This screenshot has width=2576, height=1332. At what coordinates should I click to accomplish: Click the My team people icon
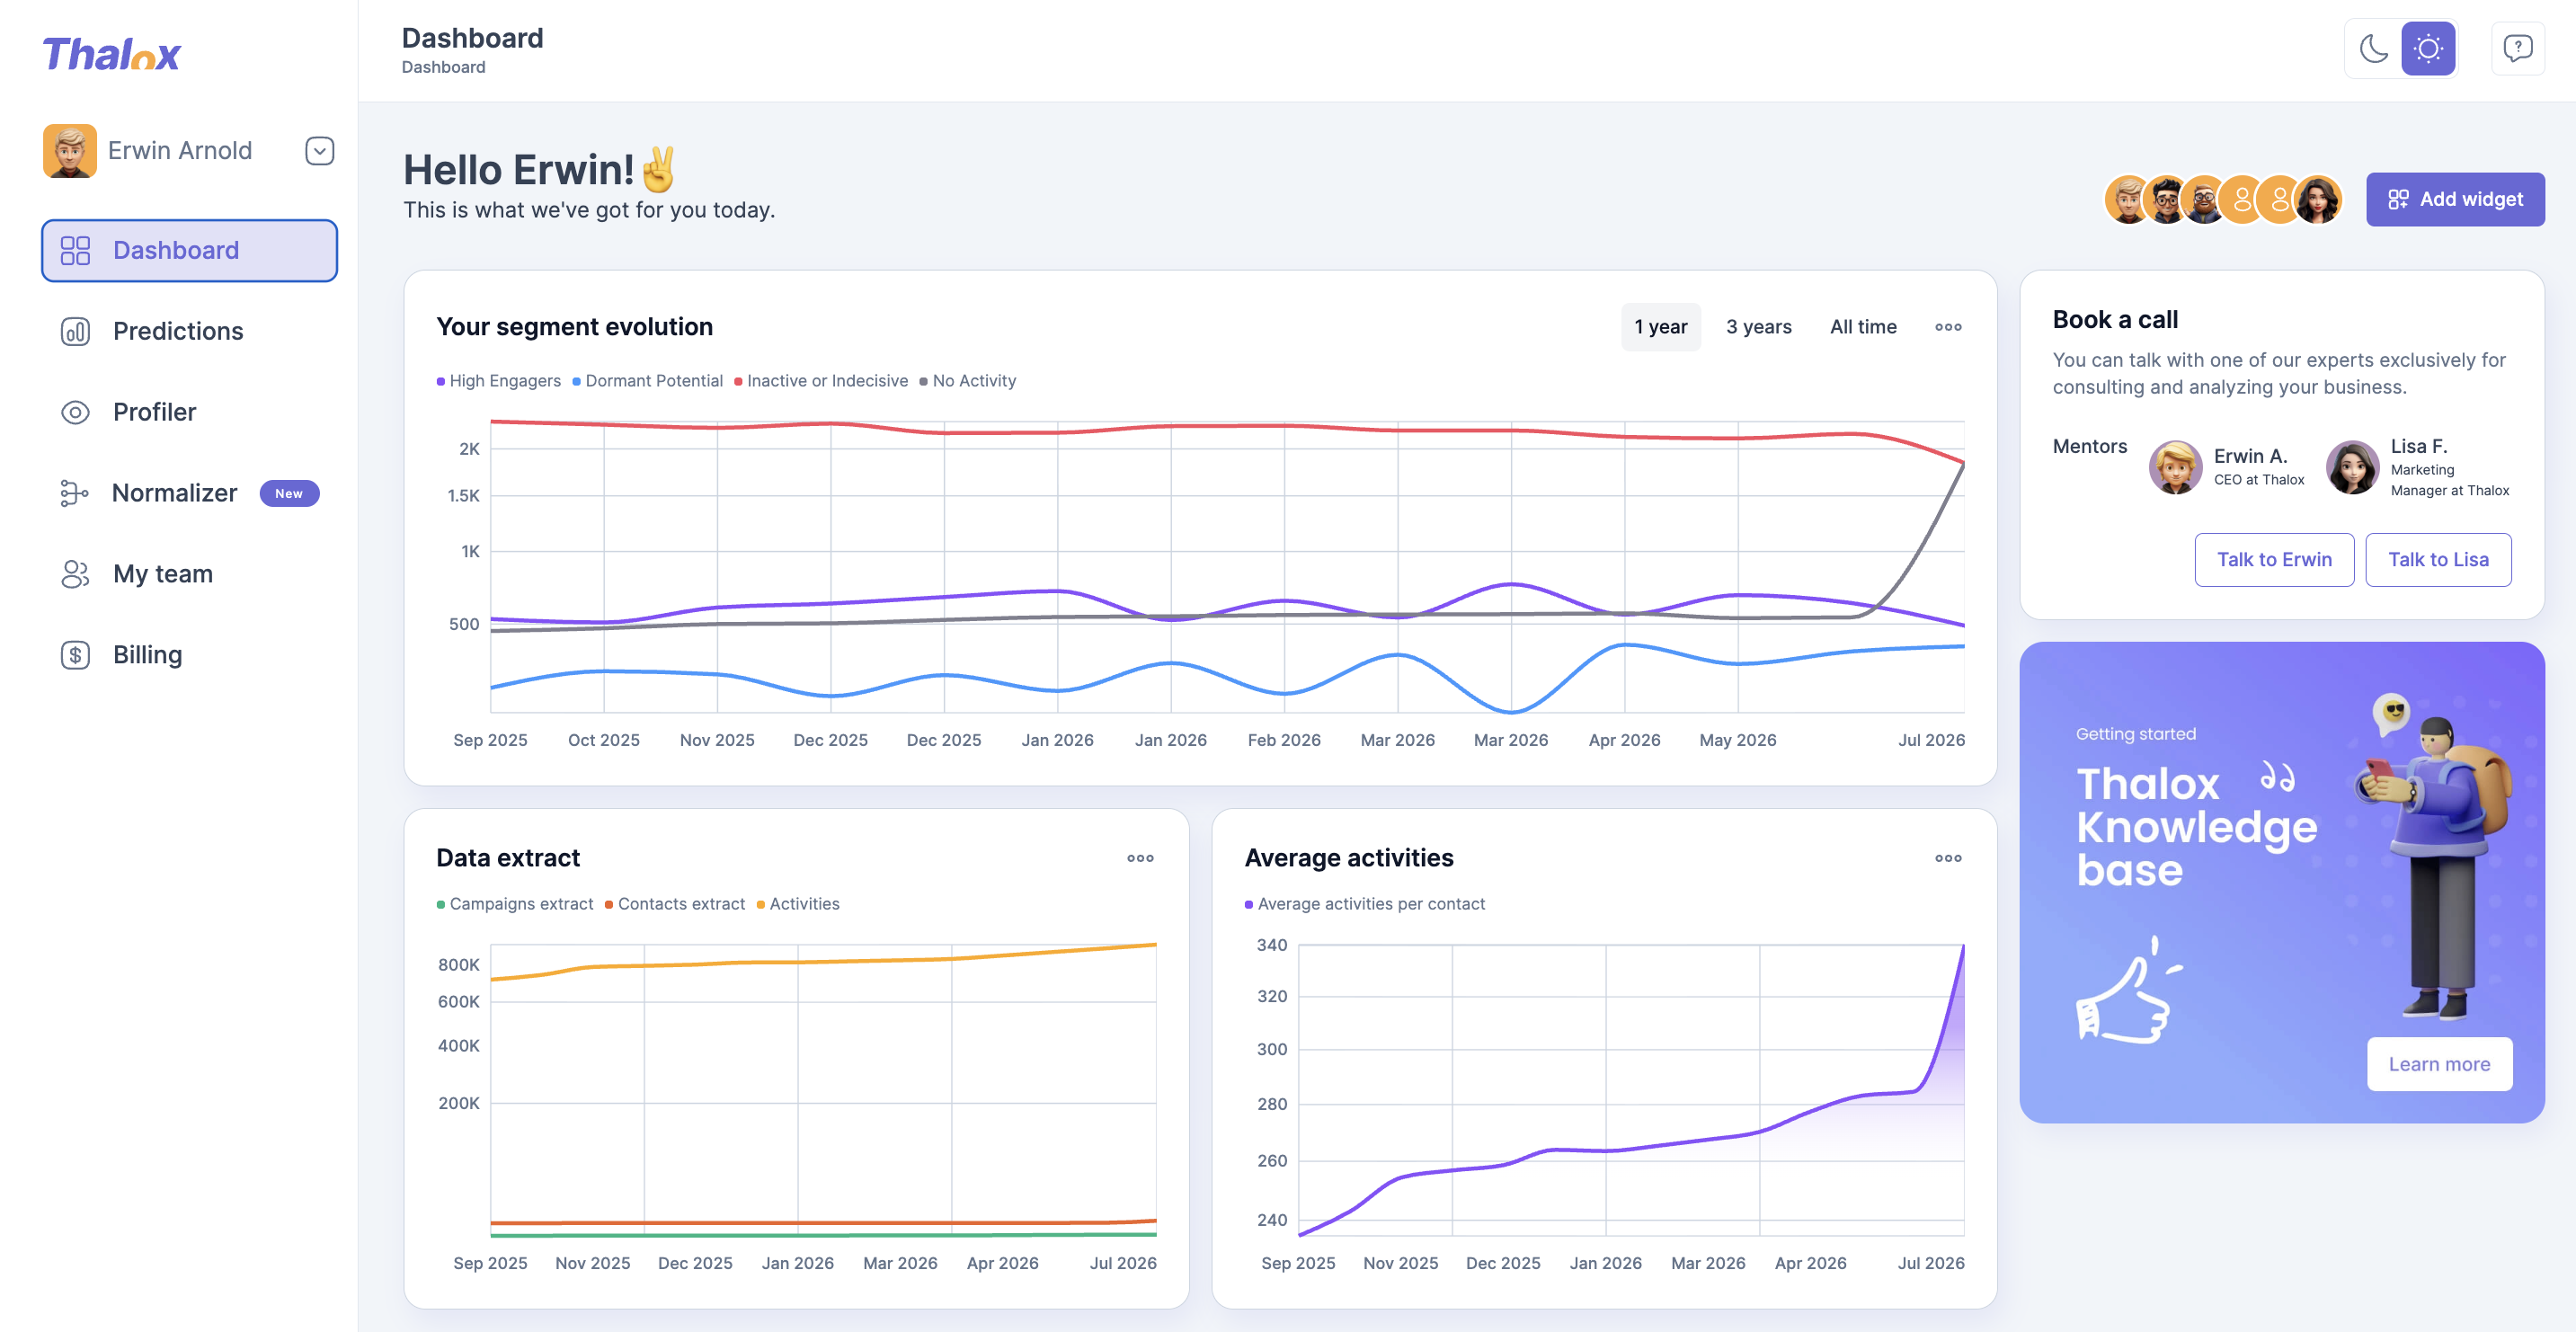(75, 574)
